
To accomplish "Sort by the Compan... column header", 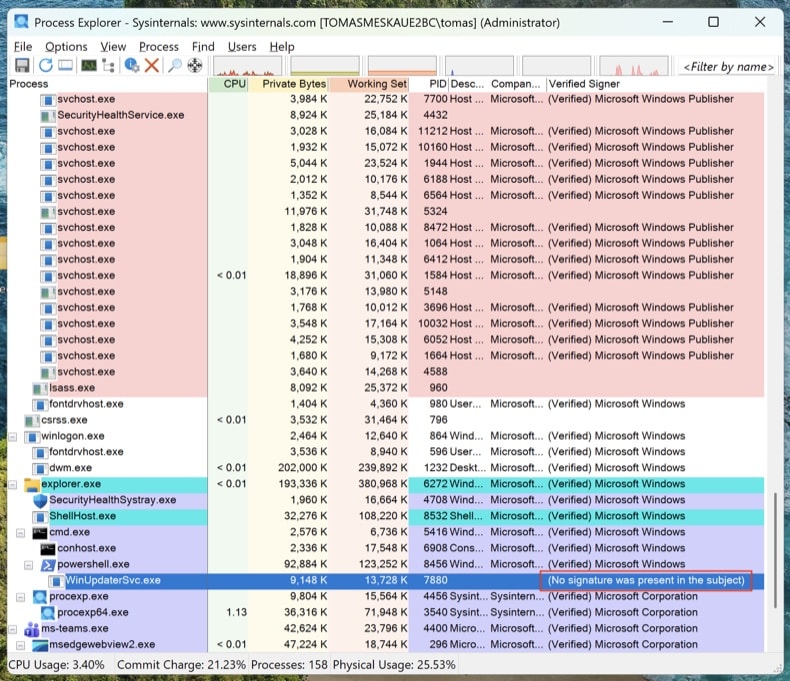I will [517, 84].
